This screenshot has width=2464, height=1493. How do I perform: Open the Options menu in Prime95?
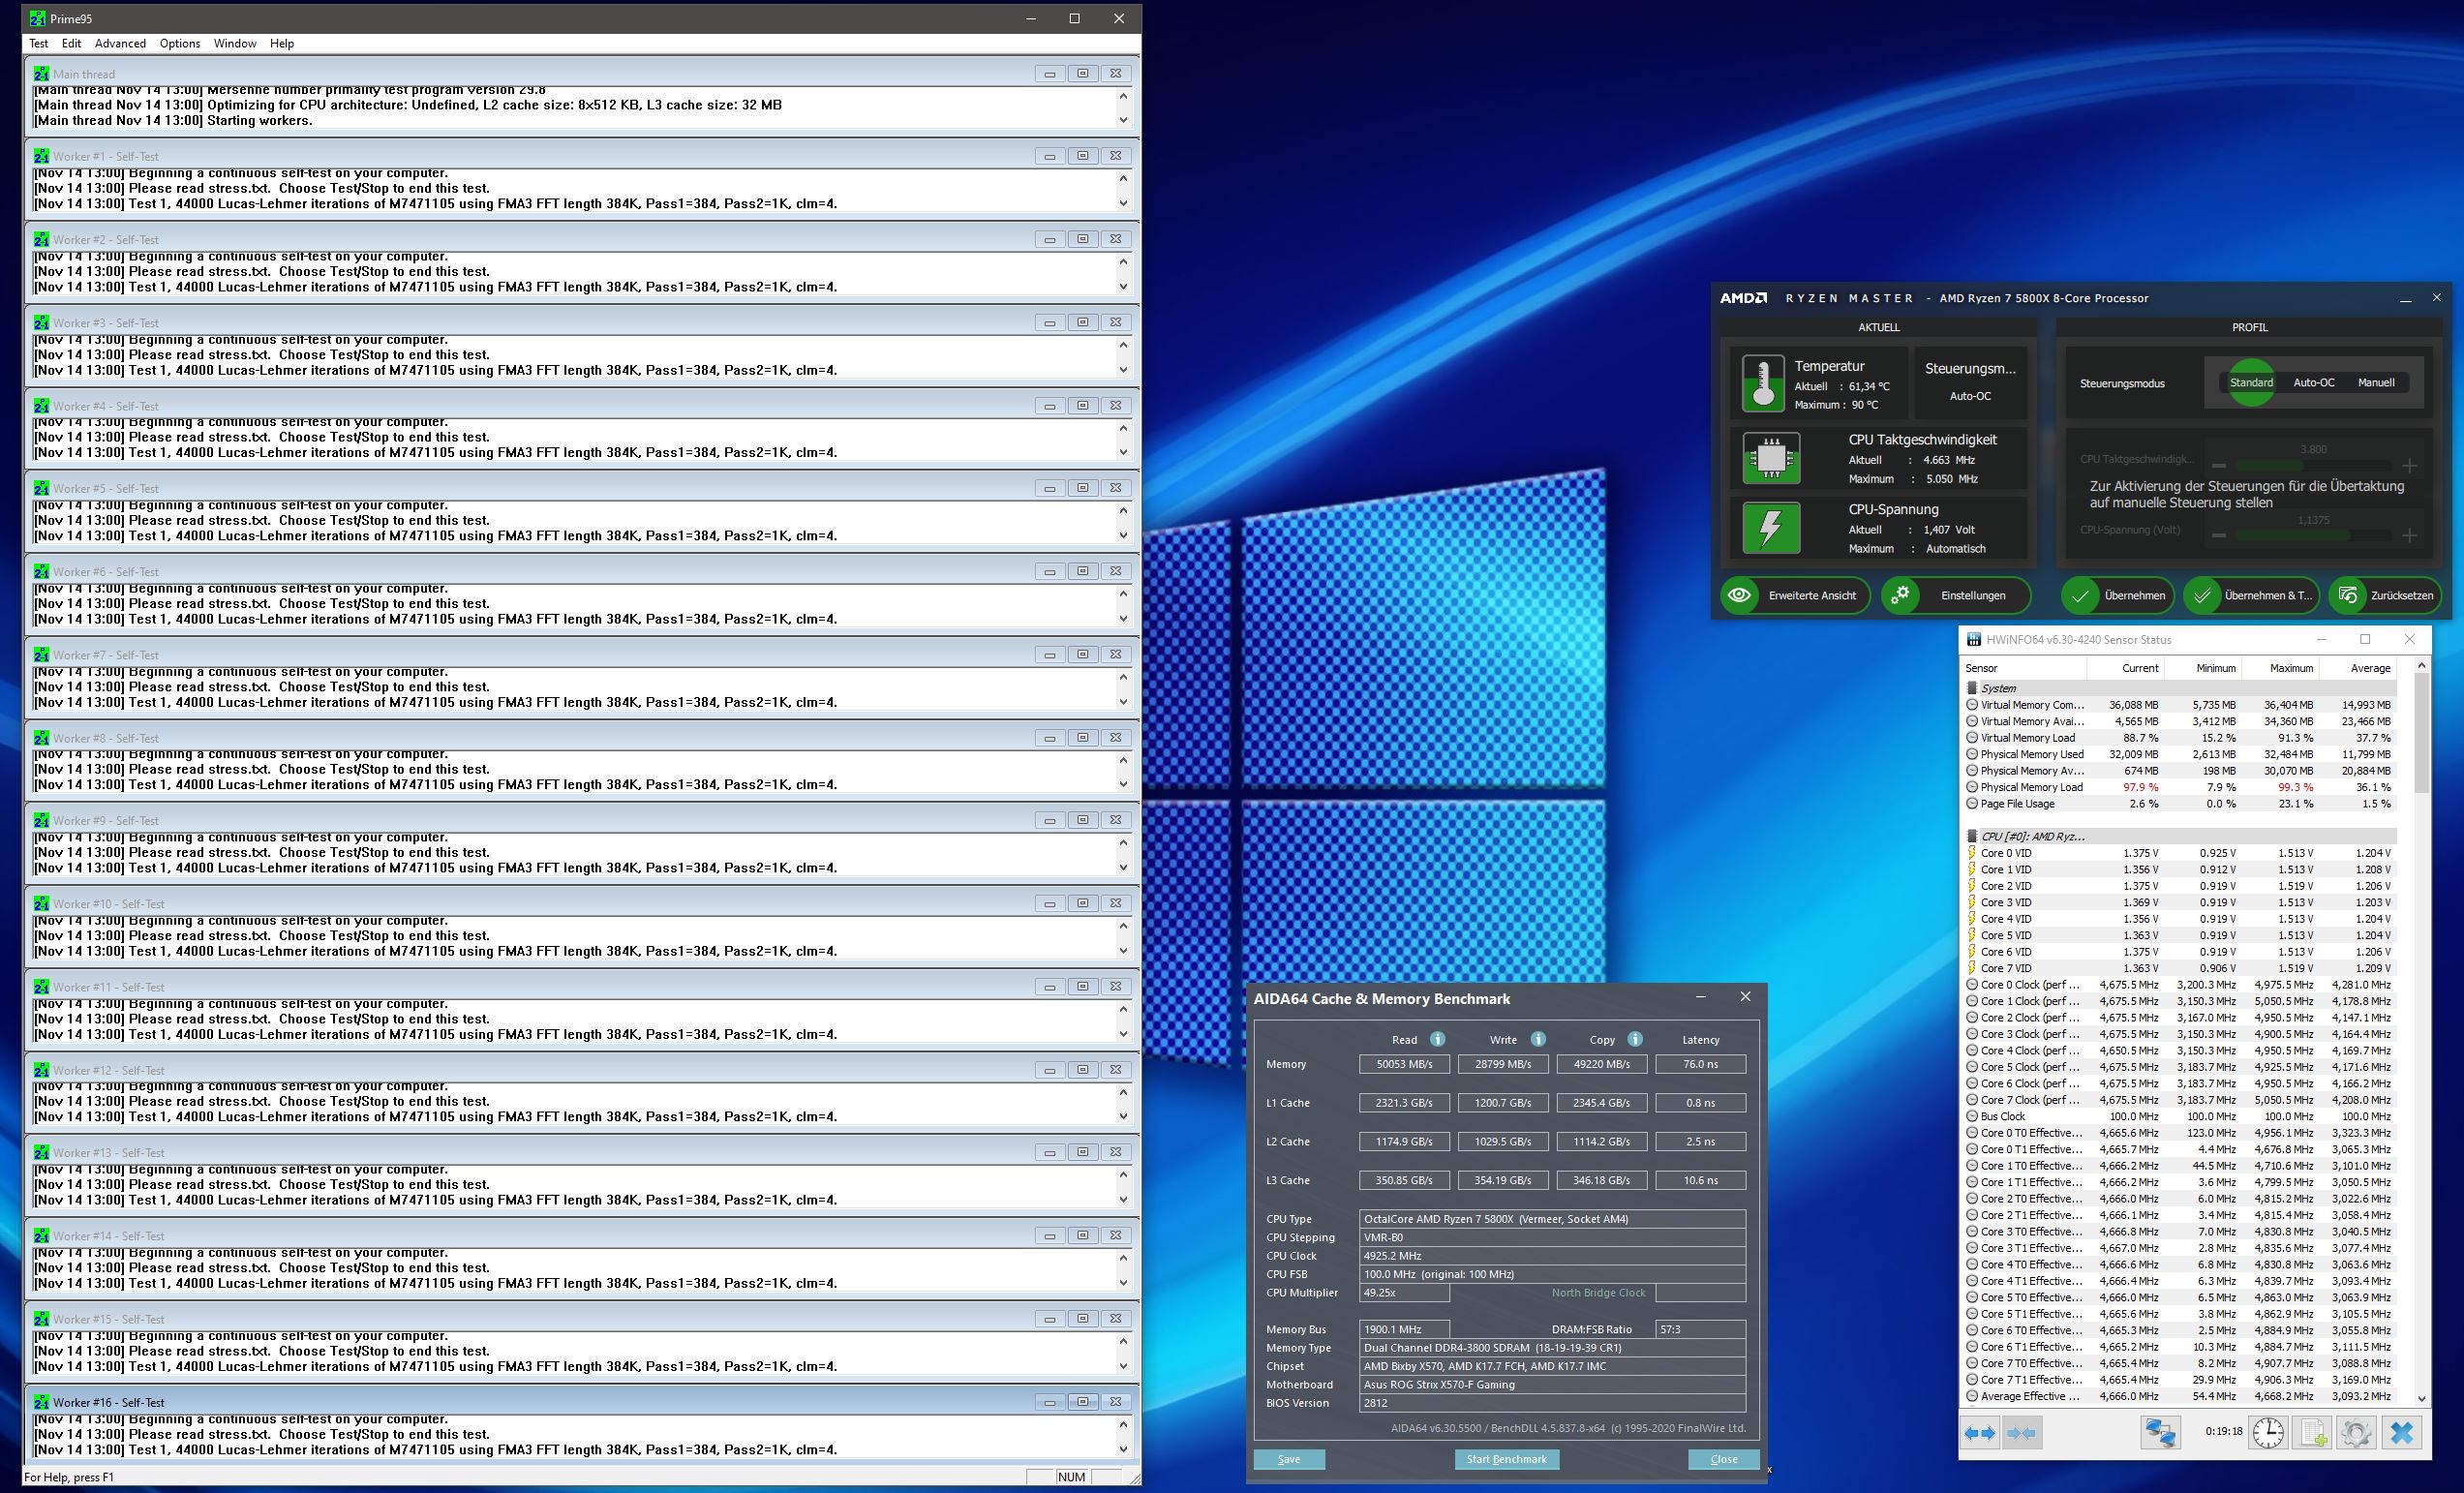pos(180,44)
